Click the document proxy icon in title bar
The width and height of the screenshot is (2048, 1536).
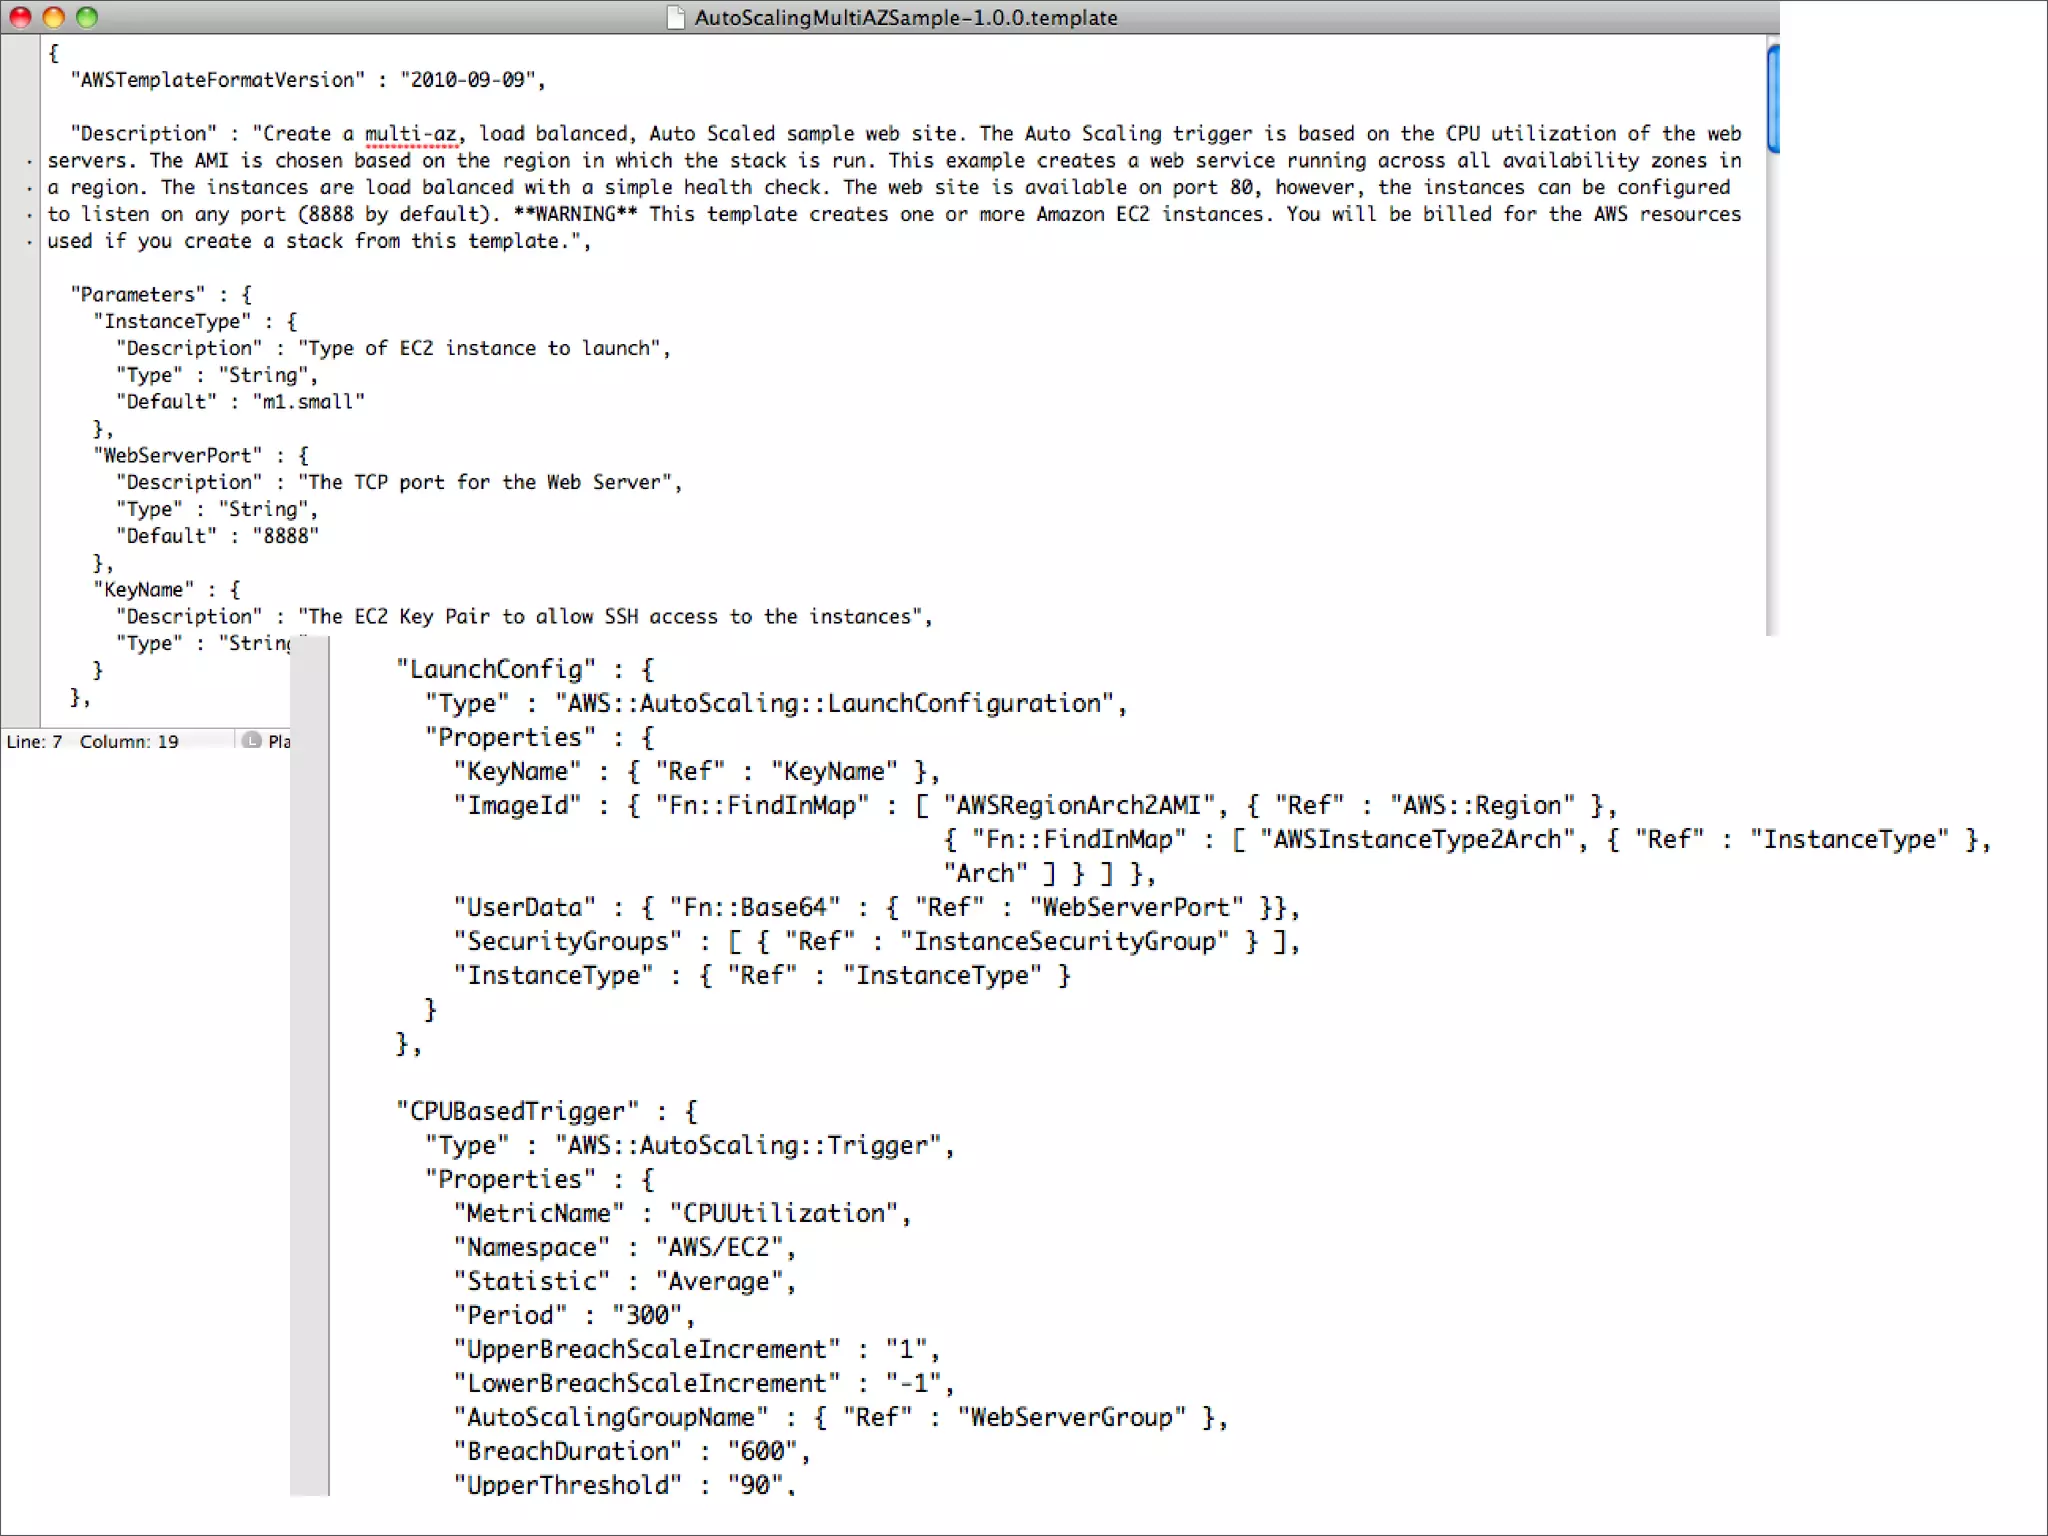pyautogui.click(x=676, y=17)
